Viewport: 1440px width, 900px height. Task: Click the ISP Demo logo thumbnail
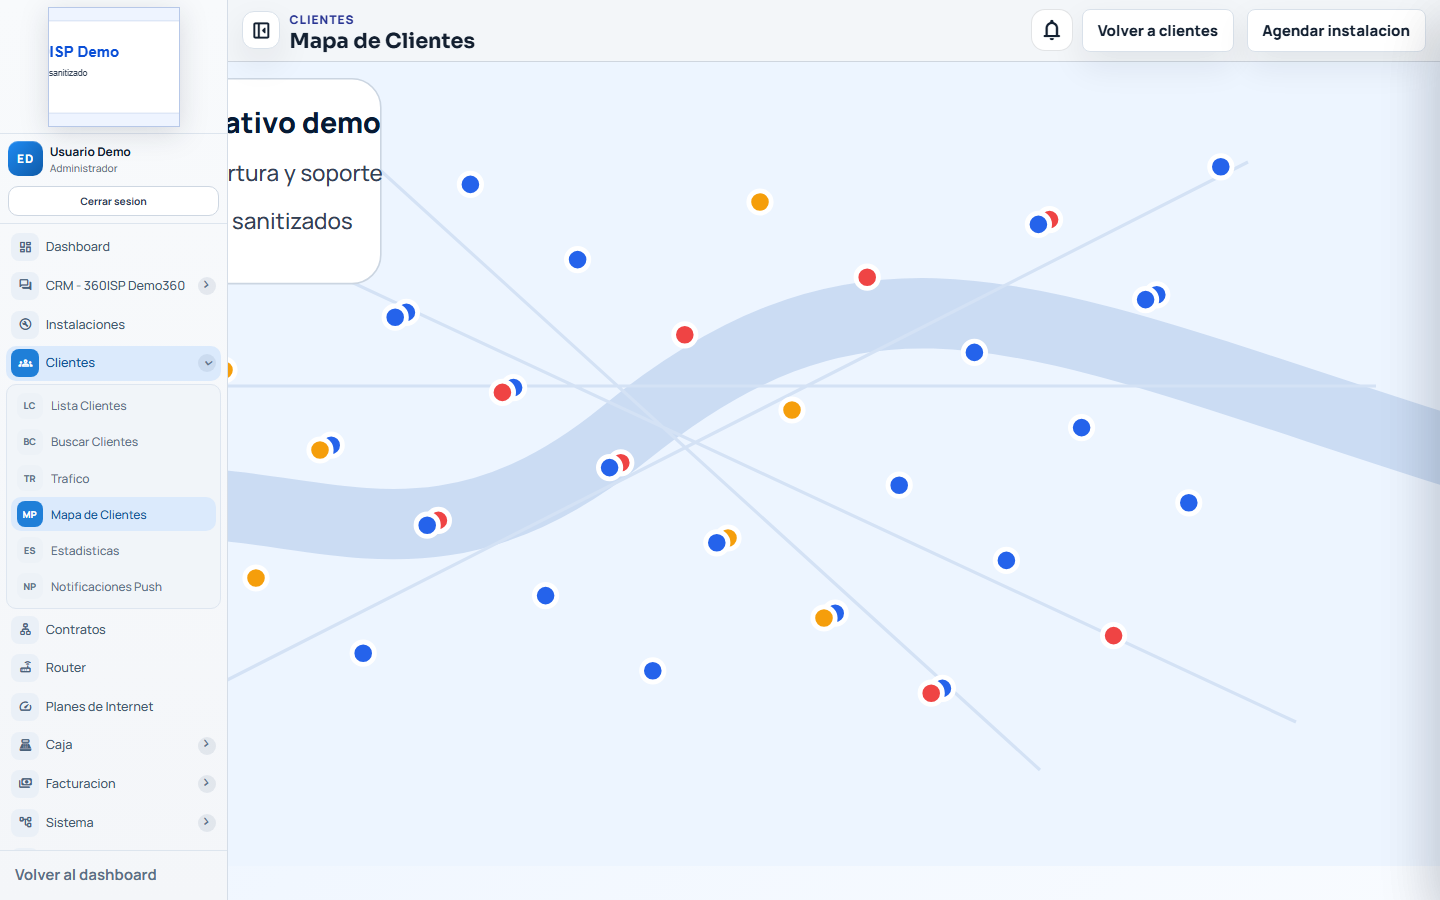(114, 67)
